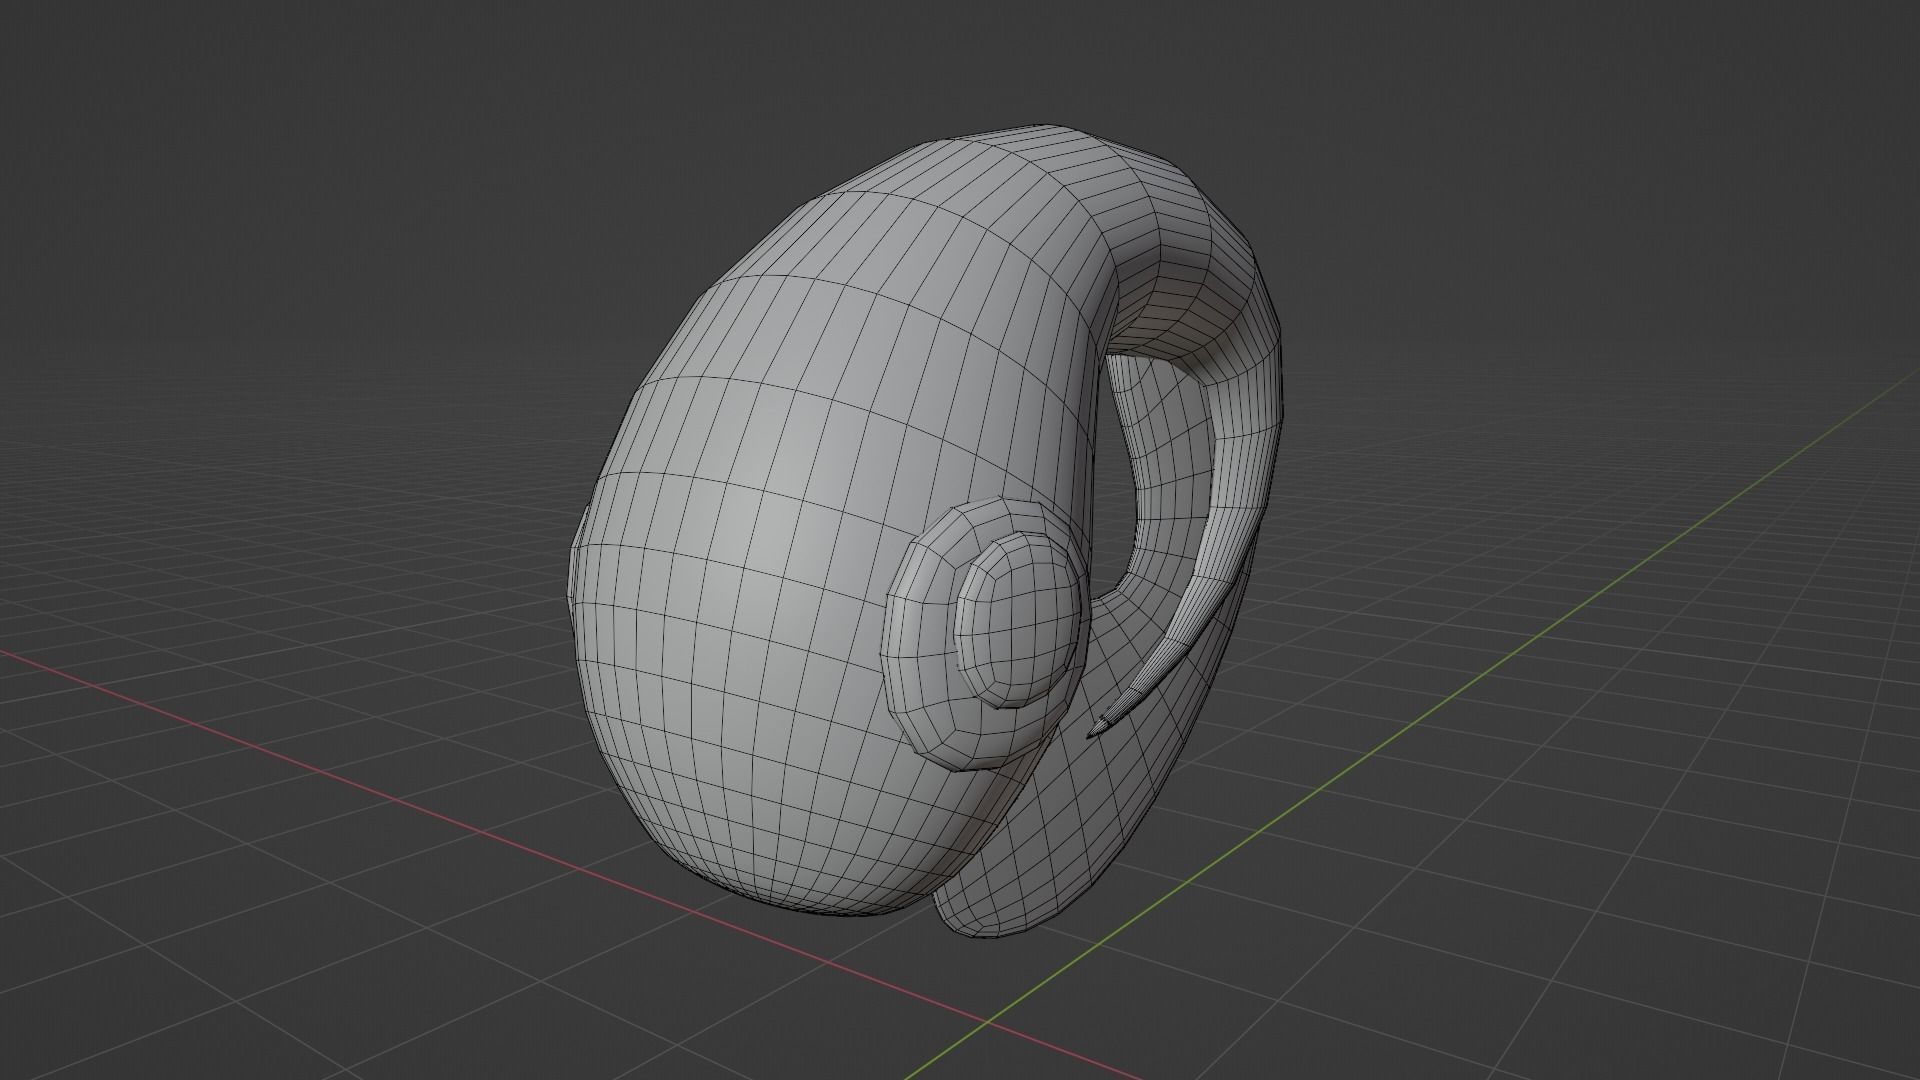Click the small round knob on the model
This screenshot has height=1080, width=1920.
click(x=1020, y=620)
